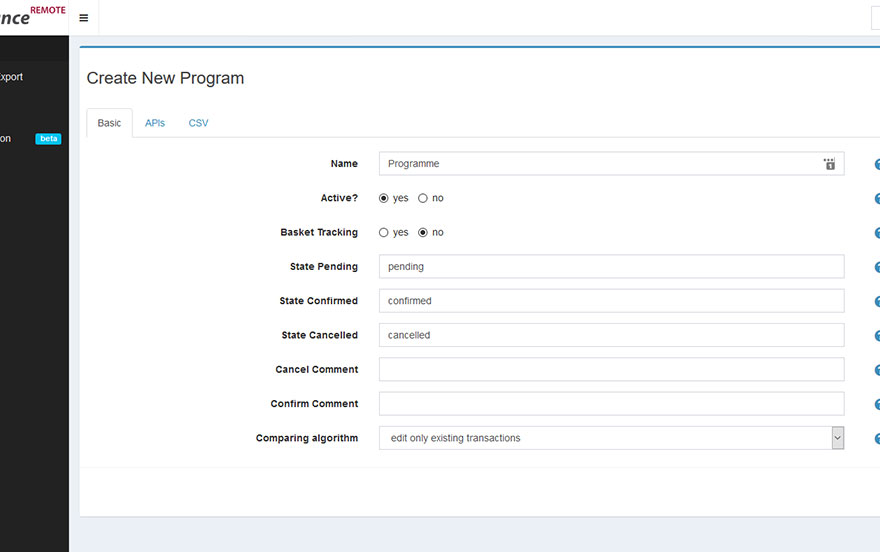880x552 pixels.
Task: Click into the Name input field
Action: pos(600,164)
